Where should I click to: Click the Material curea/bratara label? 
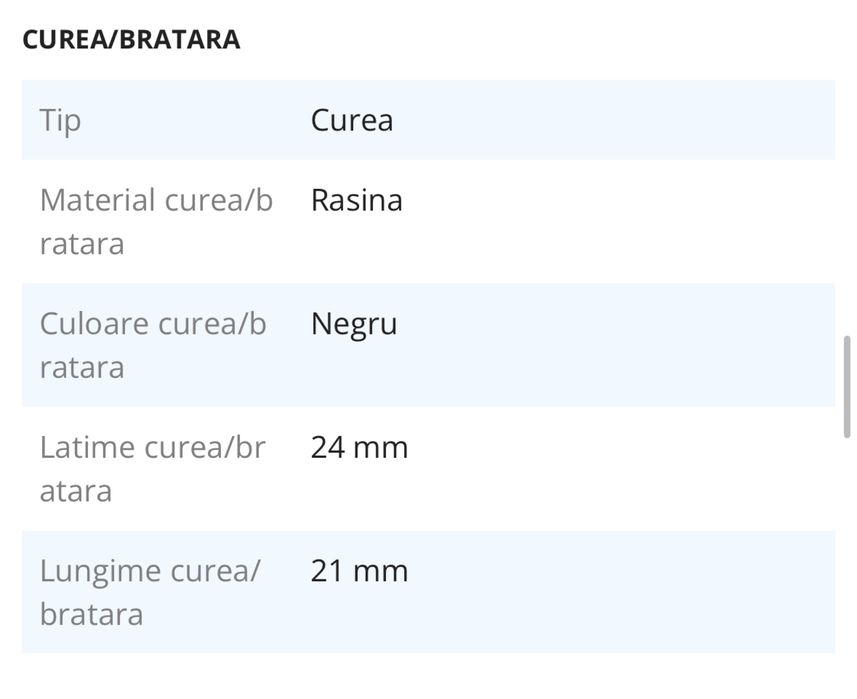(156, 221)
